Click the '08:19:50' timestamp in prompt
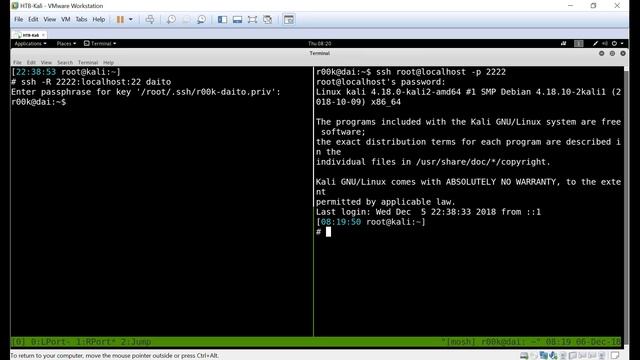The width and height of the screenshot is (640, 360). point(341,222)
